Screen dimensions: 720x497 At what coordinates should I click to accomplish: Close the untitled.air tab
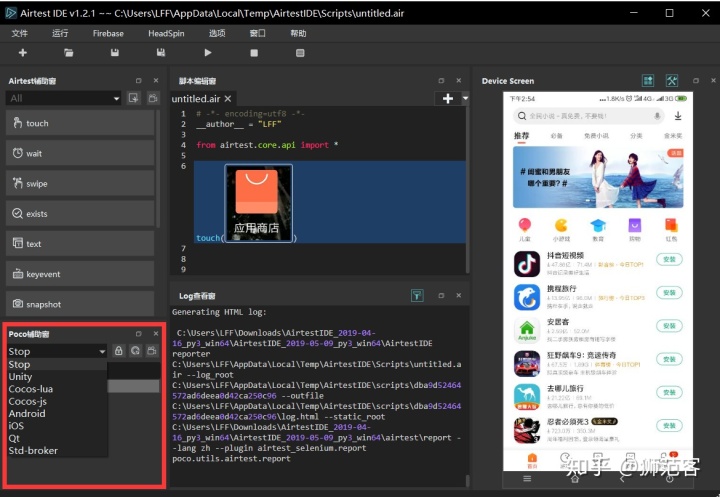point(228,99)
